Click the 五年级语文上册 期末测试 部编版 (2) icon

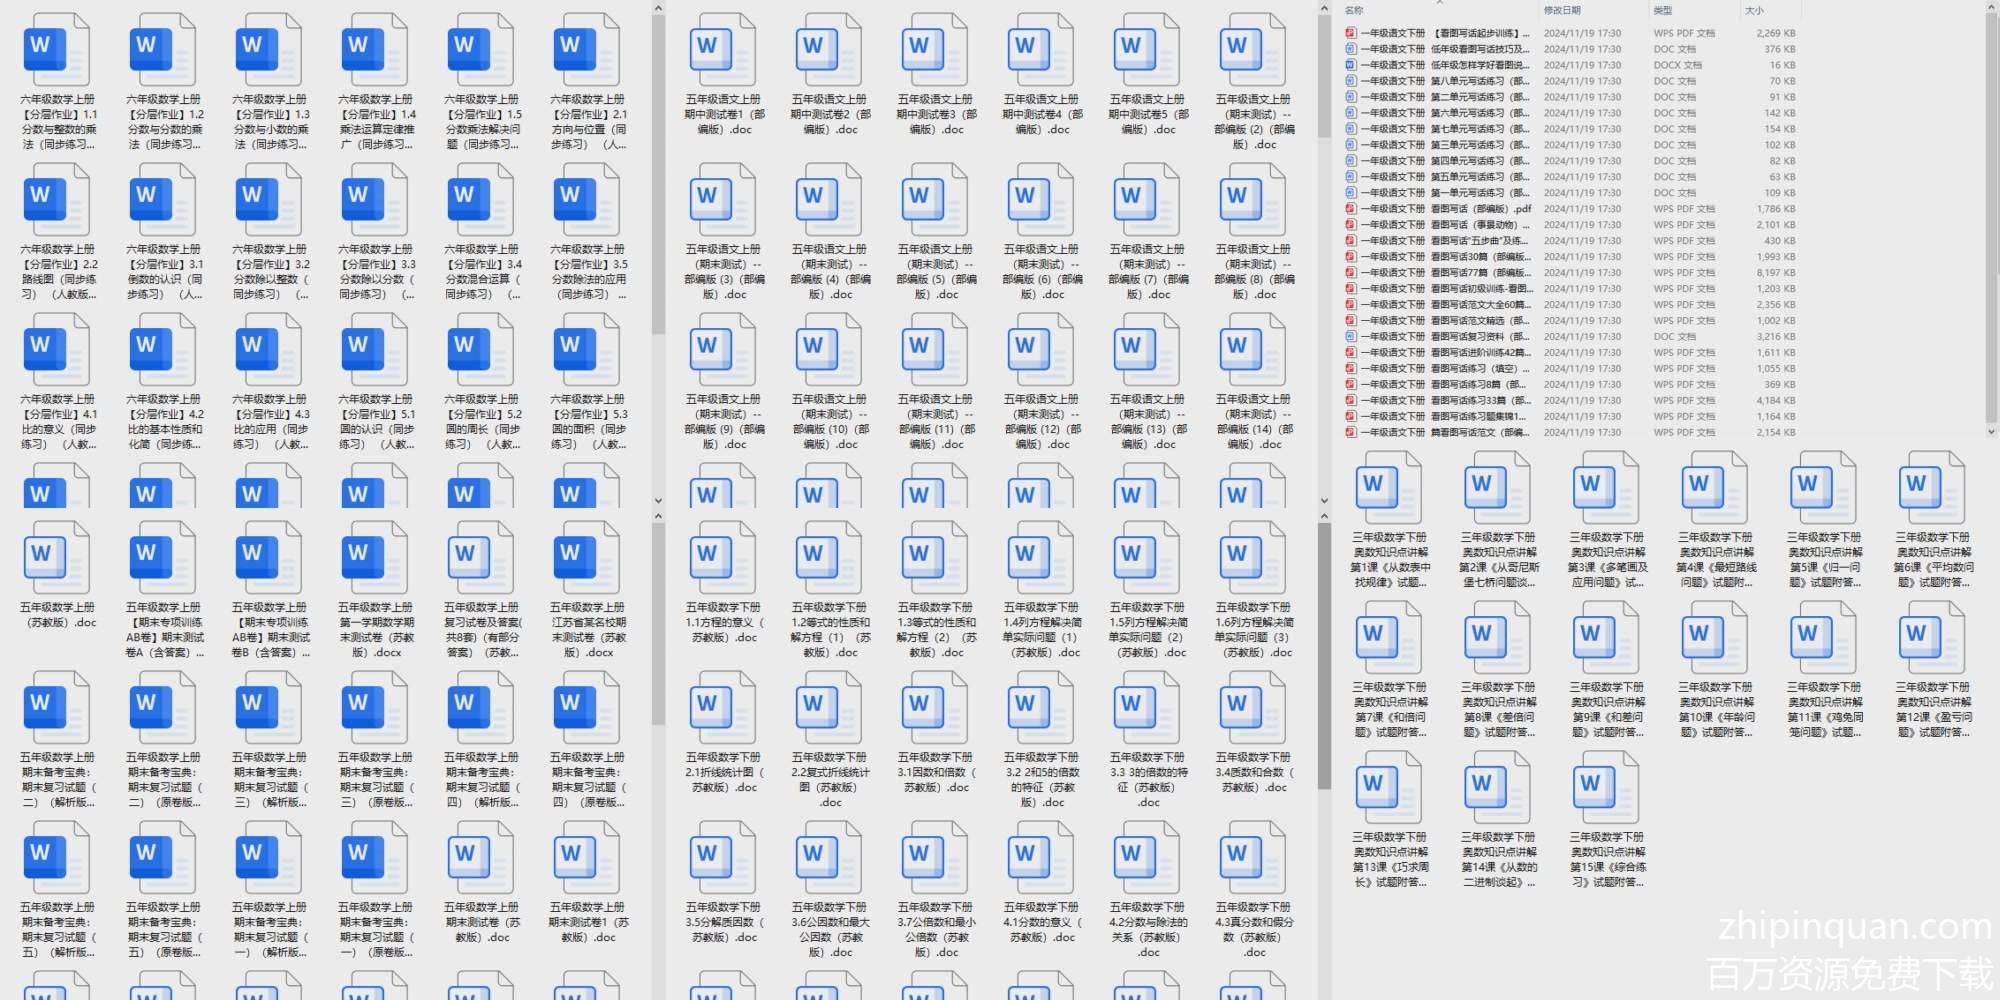(1255, 49)
